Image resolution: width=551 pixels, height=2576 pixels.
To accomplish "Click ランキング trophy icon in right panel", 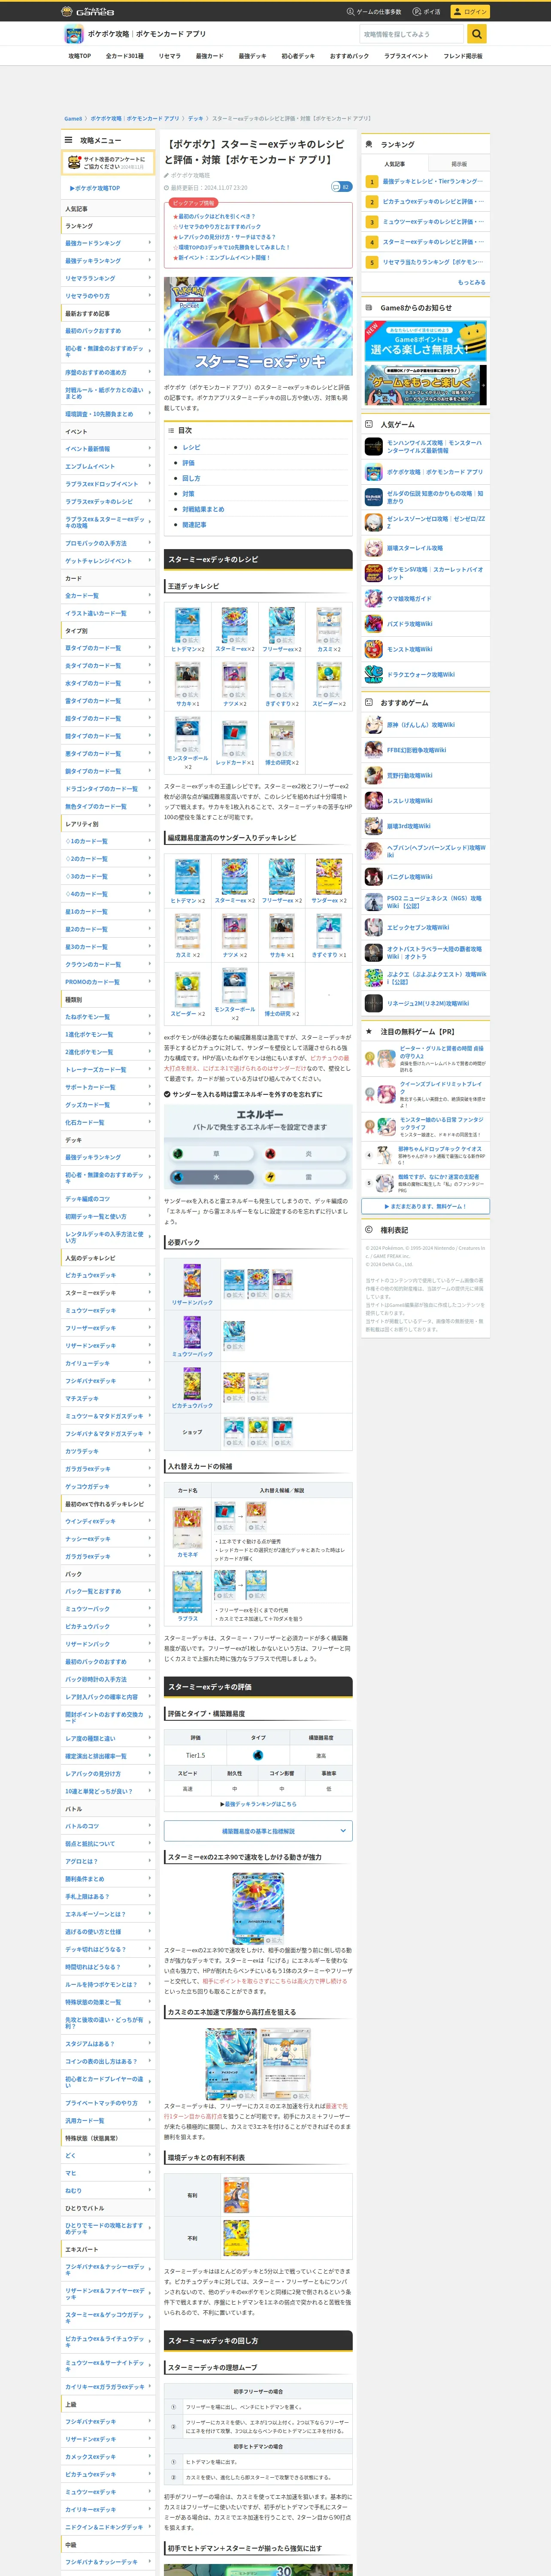I will click(369, 144).
